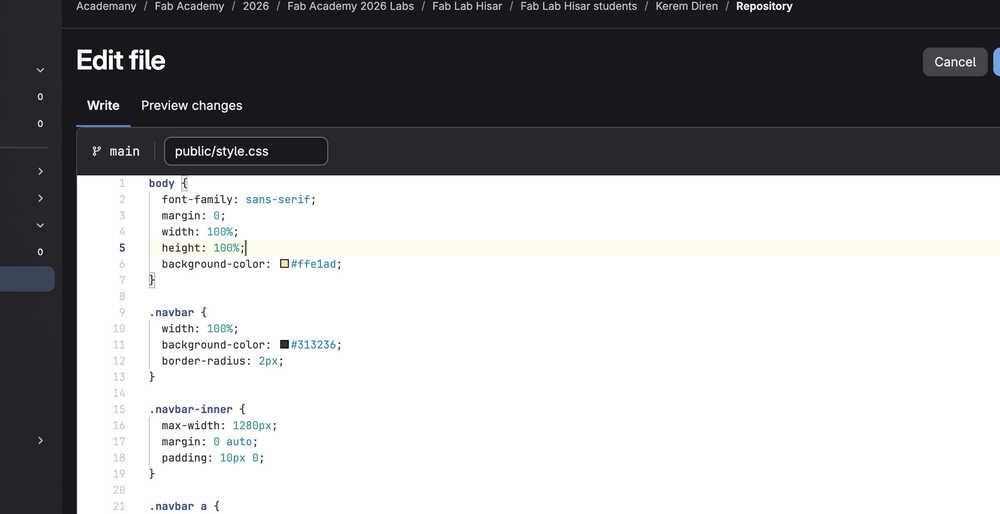Click the 'margin: 0 auto;' line

pos(209,441)
